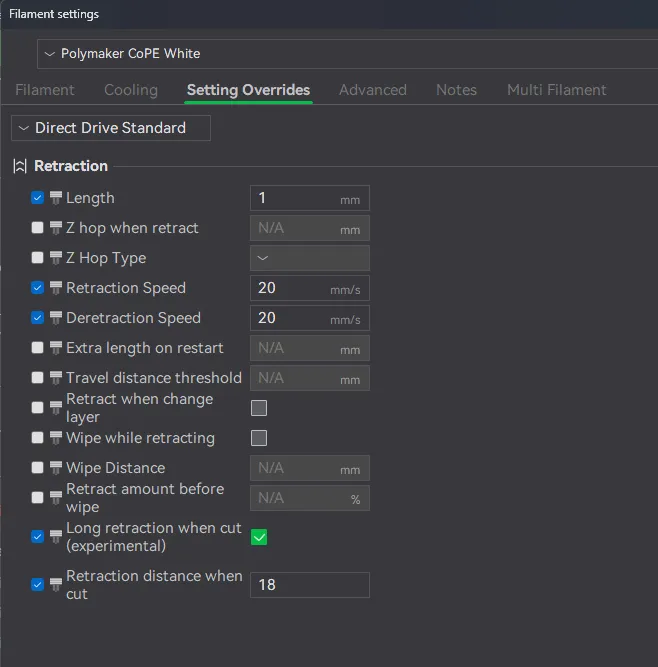This screenshot has height=667, width=658.
Task: Uncheck the Retraction Speed override
Action: point(37,288)
